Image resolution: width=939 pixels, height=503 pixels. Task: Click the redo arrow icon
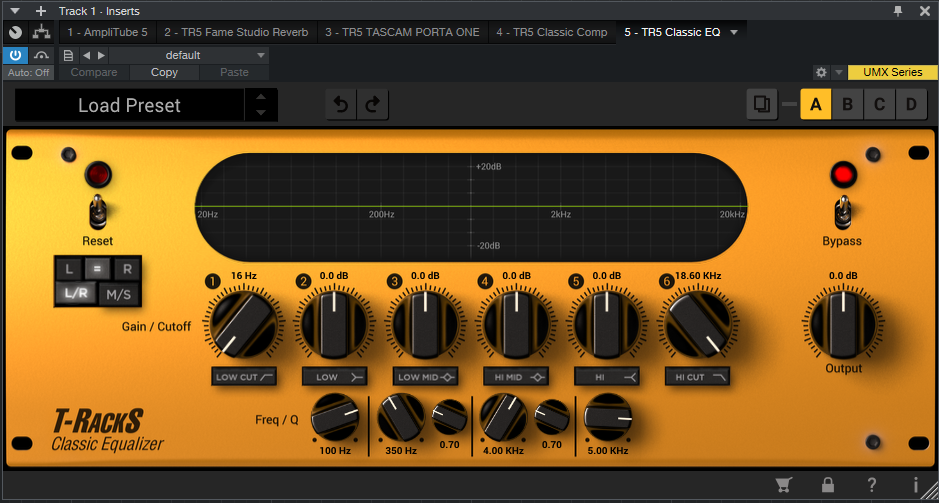pos(372,105)
